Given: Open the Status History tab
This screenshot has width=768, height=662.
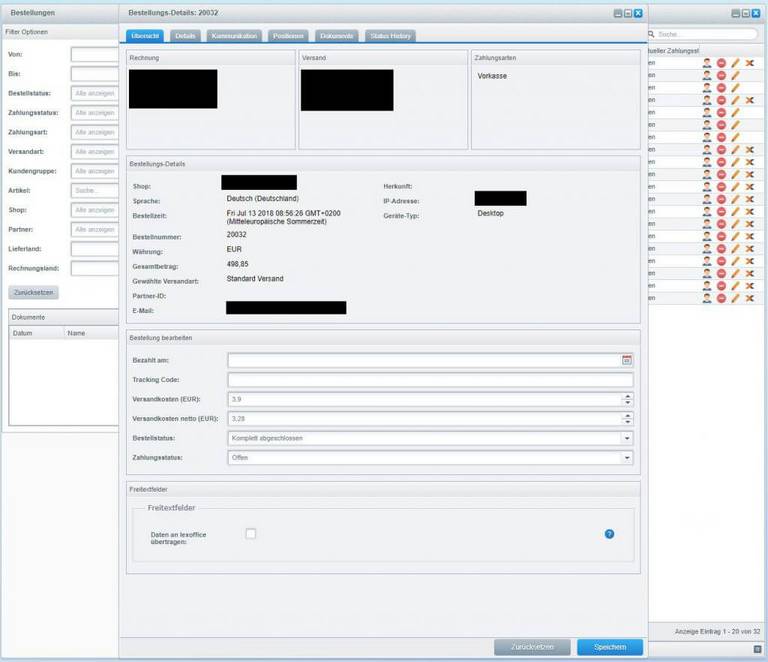Looking at the screenshot, I should click(389, 36).
